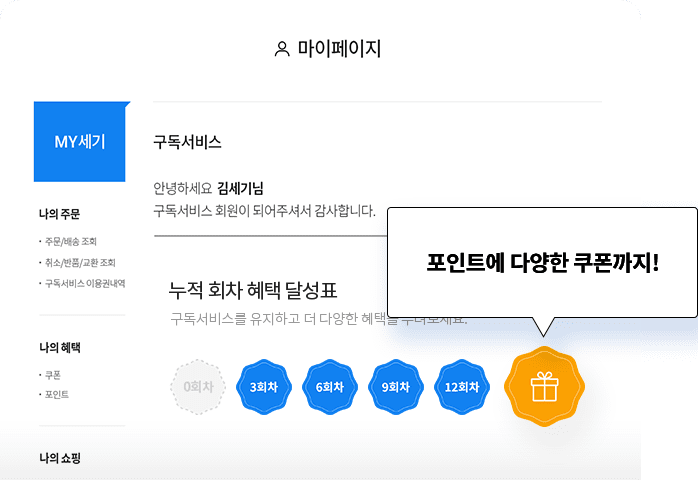Screen dimensions: 698x480
Task: Click the blue 3회차 benefit badge
Action: click(x=264, y=386)
